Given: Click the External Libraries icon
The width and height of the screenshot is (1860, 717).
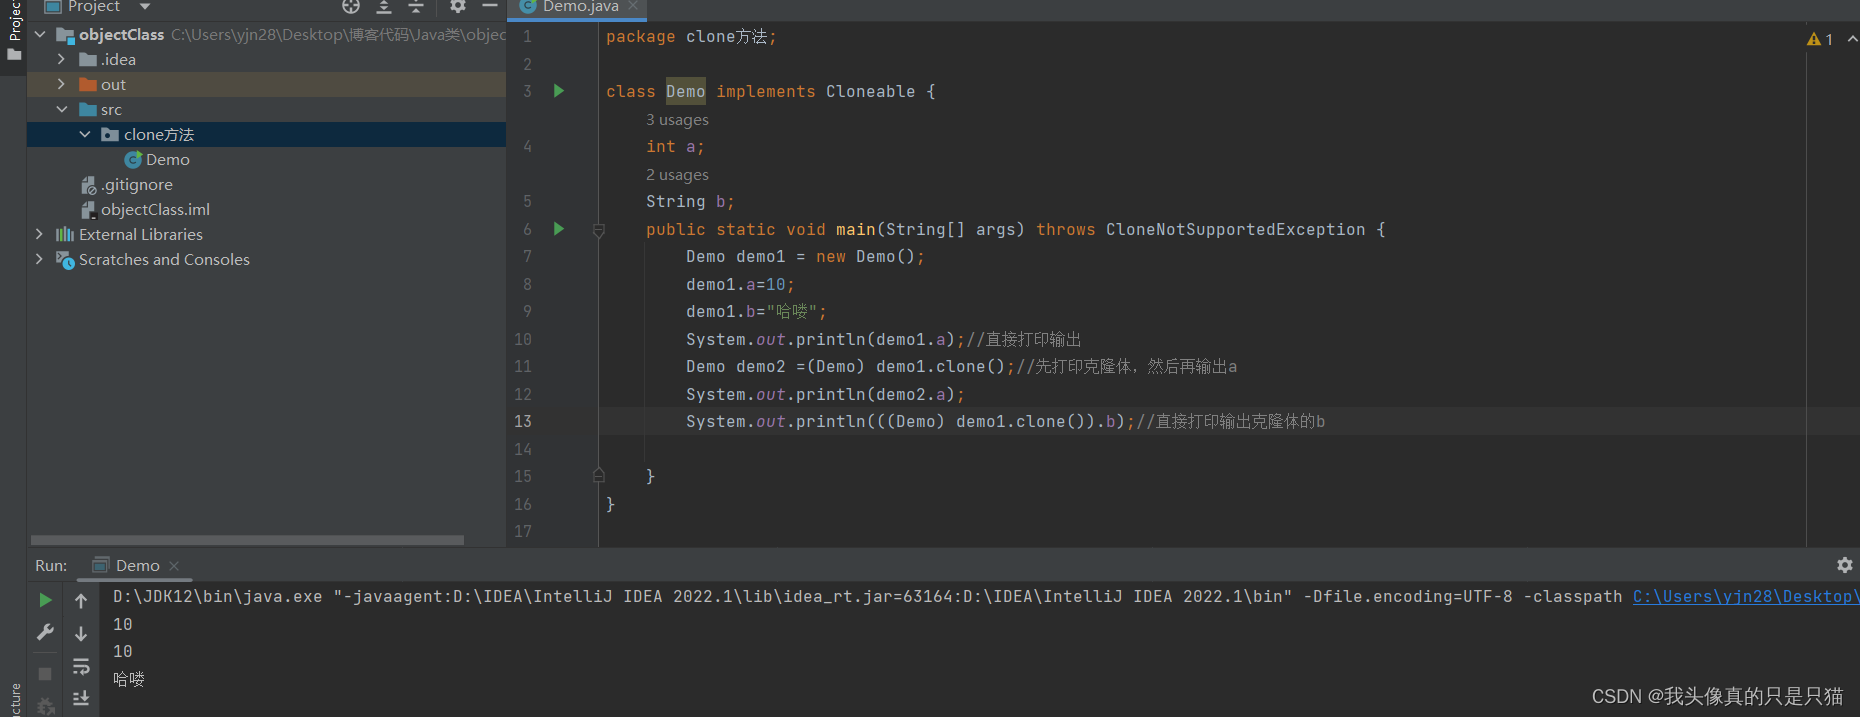Looking at the screenshot, I should (65, 235).
